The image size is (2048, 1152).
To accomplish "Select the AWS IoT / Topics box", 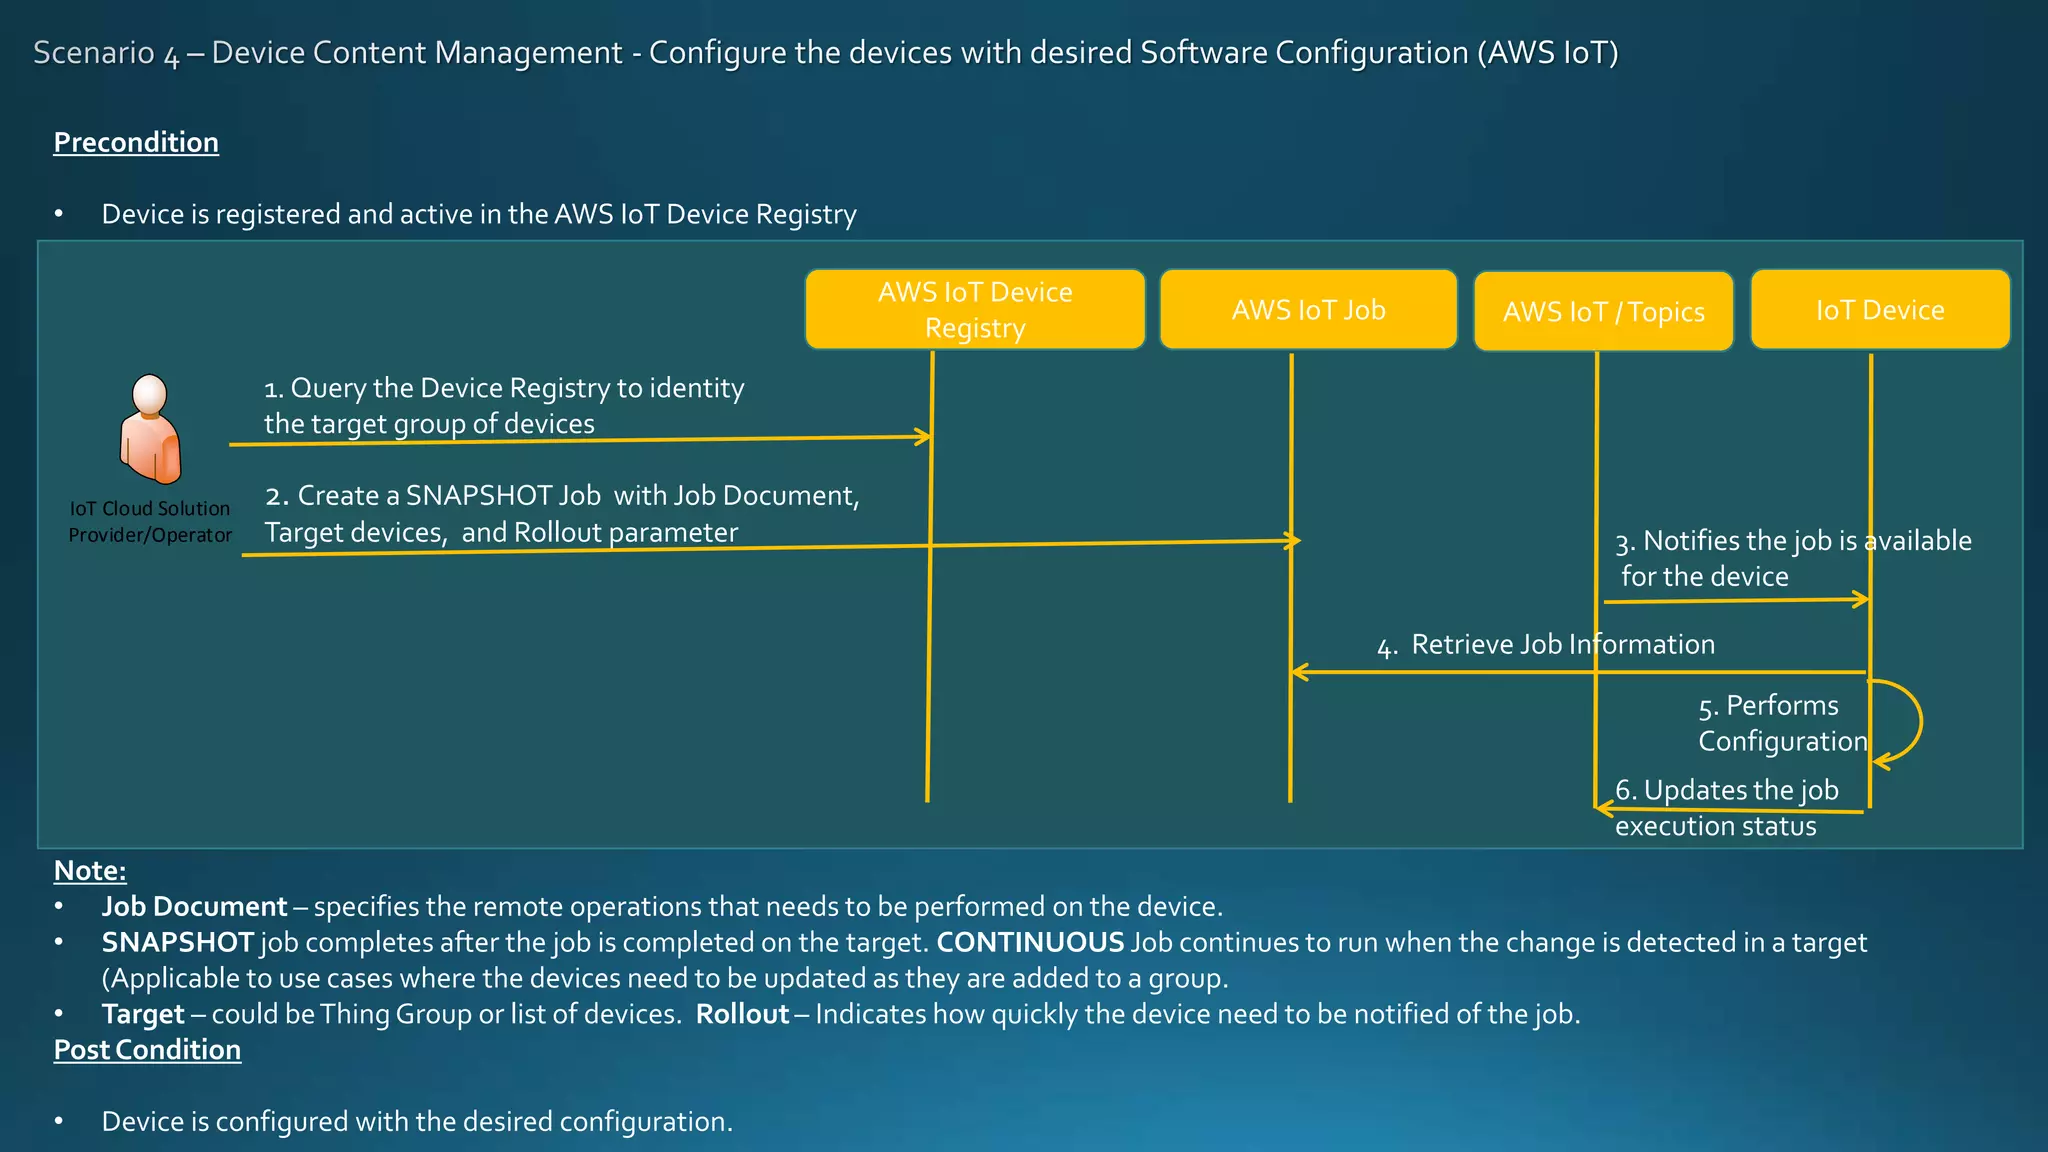I will (1603, 311).
